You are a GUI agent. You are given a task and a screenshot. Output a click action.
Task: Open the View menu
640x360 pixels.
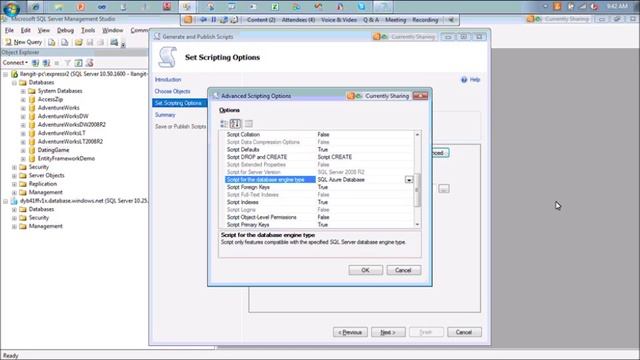tap(44, 30)
